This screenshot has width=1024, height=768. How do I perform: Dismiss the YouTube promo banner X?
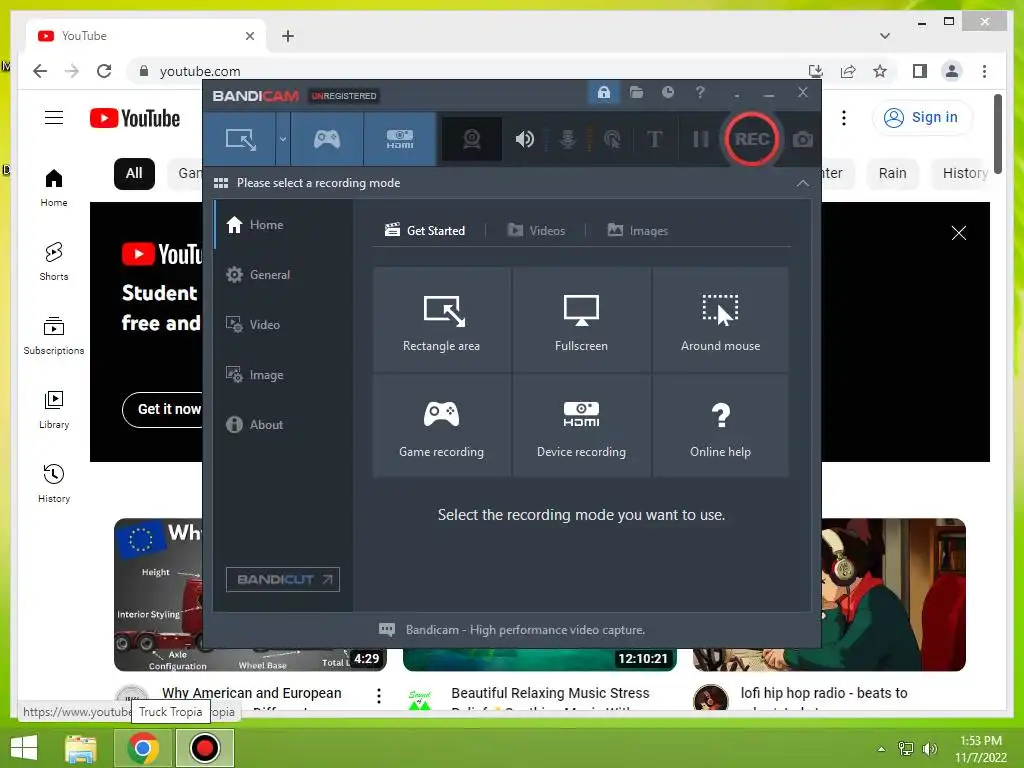pos(958,233)
